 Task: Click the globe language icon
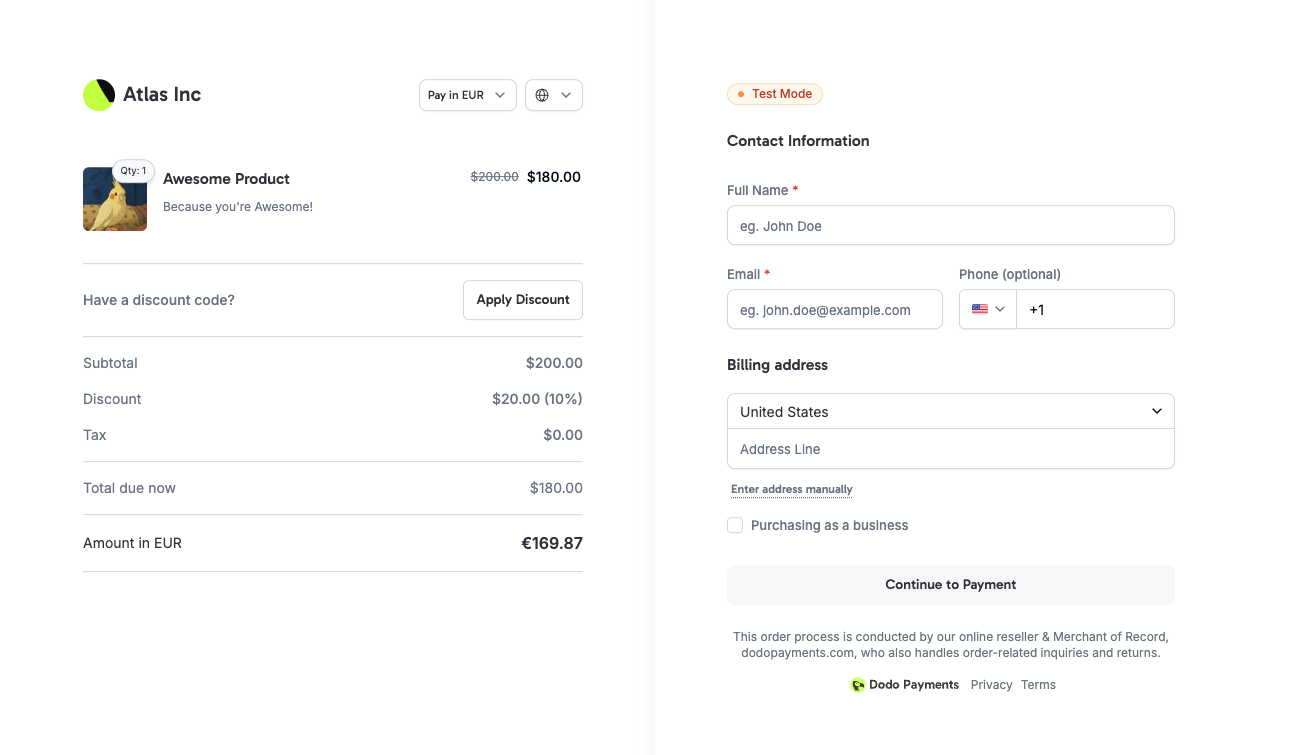pyautogui.click(x=542, y=95)
